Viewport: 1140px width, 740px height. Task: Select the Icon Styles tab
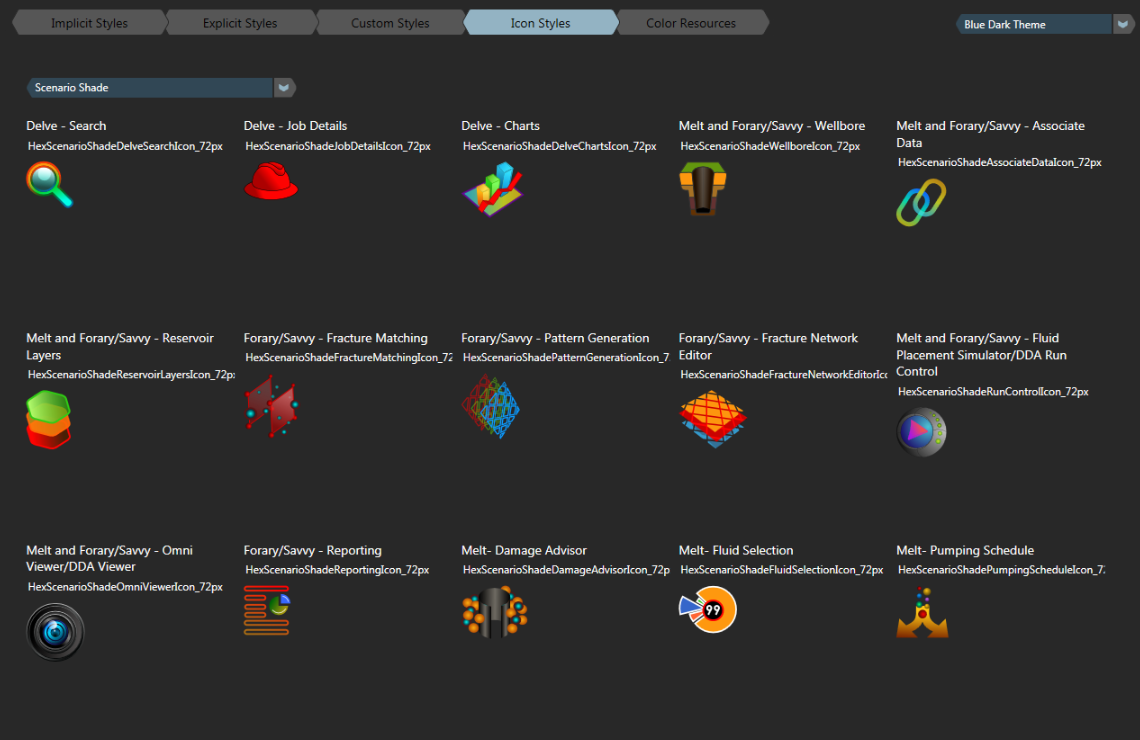540,23
